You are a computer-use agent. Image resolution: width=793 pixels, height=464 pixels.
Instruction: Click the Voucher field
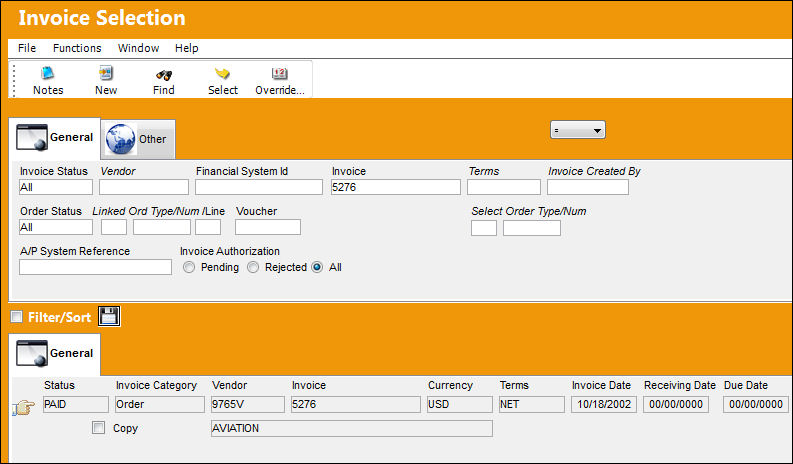pyautogui.click(x=268, y=227)
